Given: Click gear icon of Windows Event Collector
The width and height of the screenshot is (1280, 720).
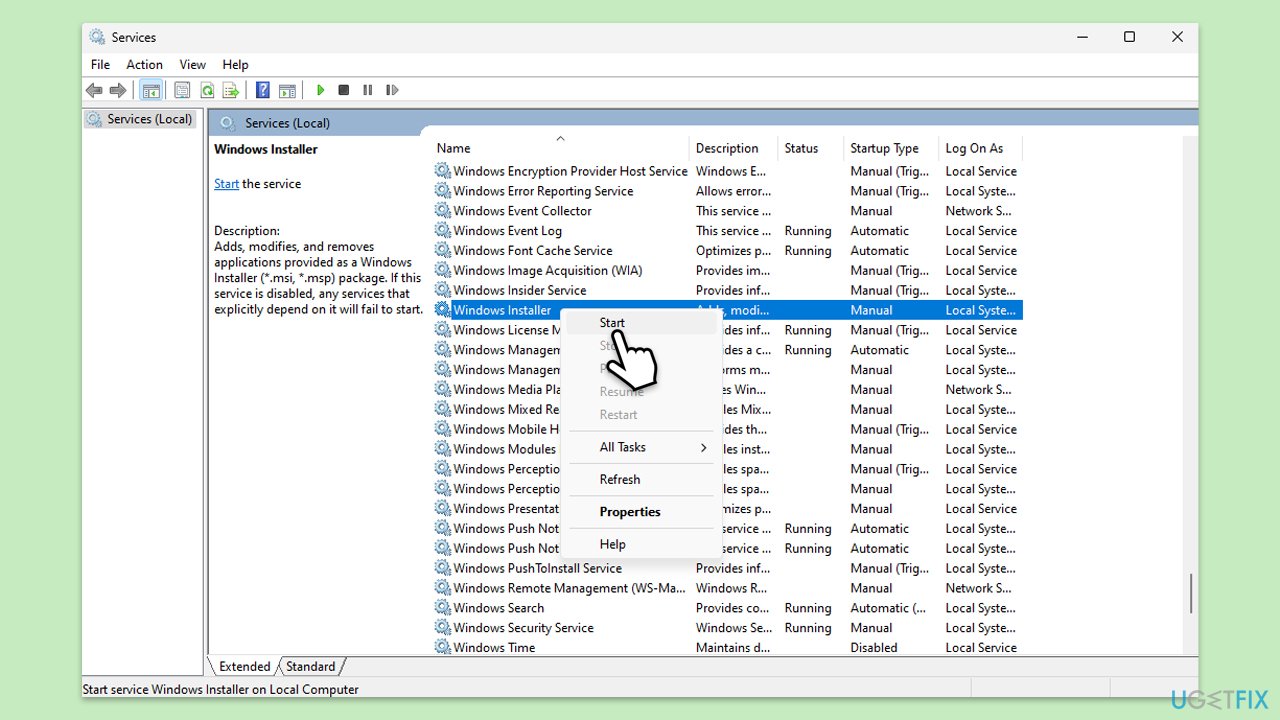Looking at the screenshot, I should pos(442,211).
